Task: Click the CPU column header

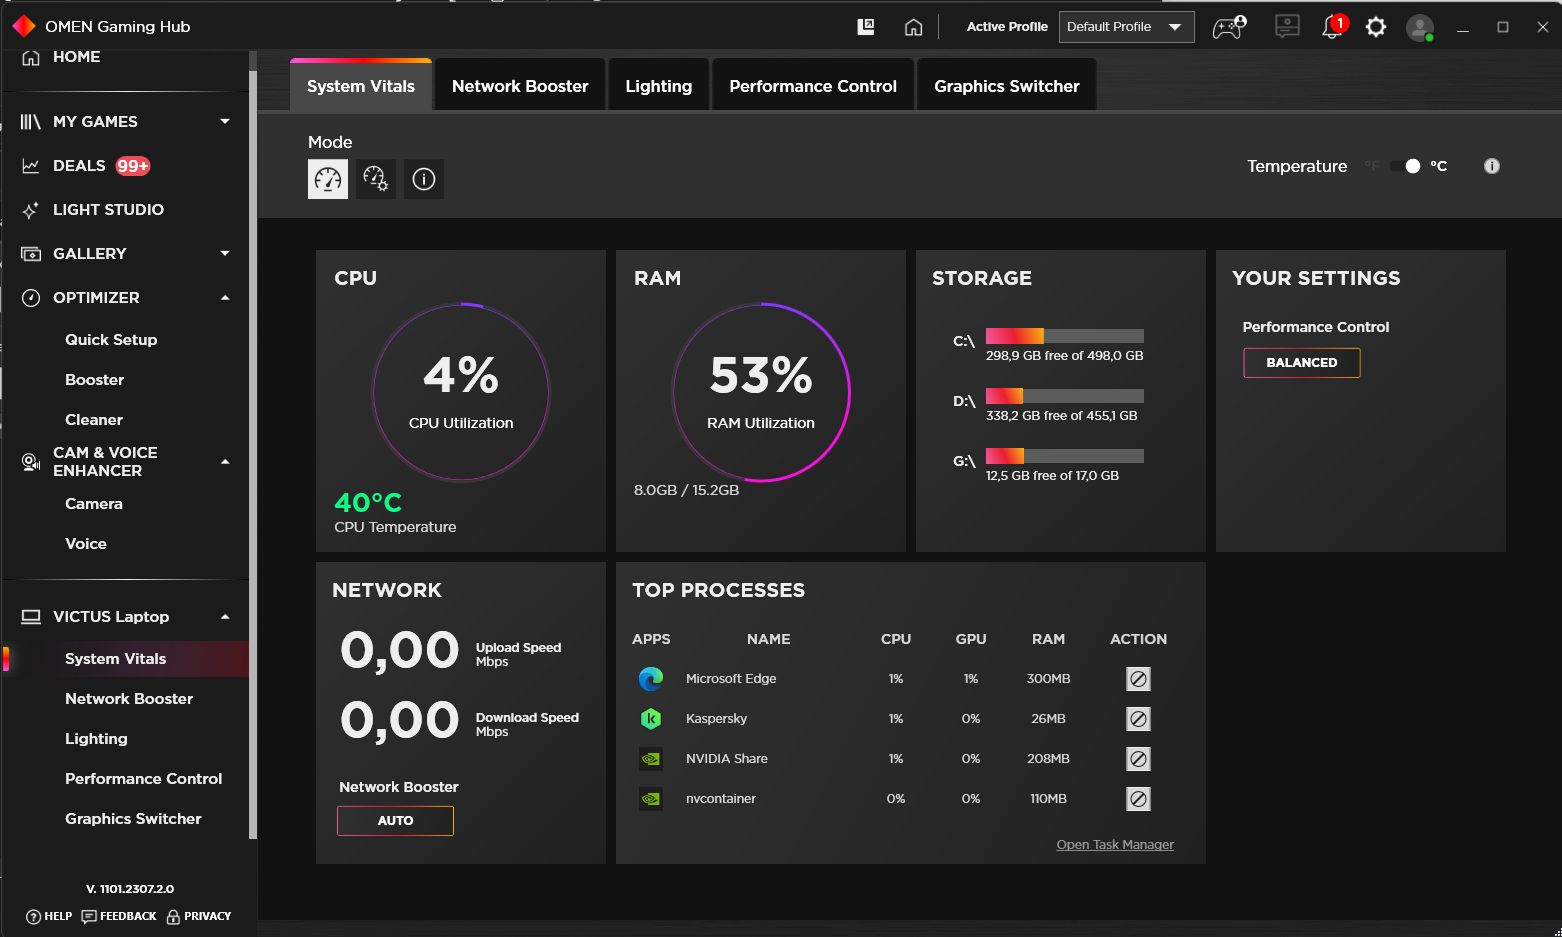Action: tap(896, 639)
